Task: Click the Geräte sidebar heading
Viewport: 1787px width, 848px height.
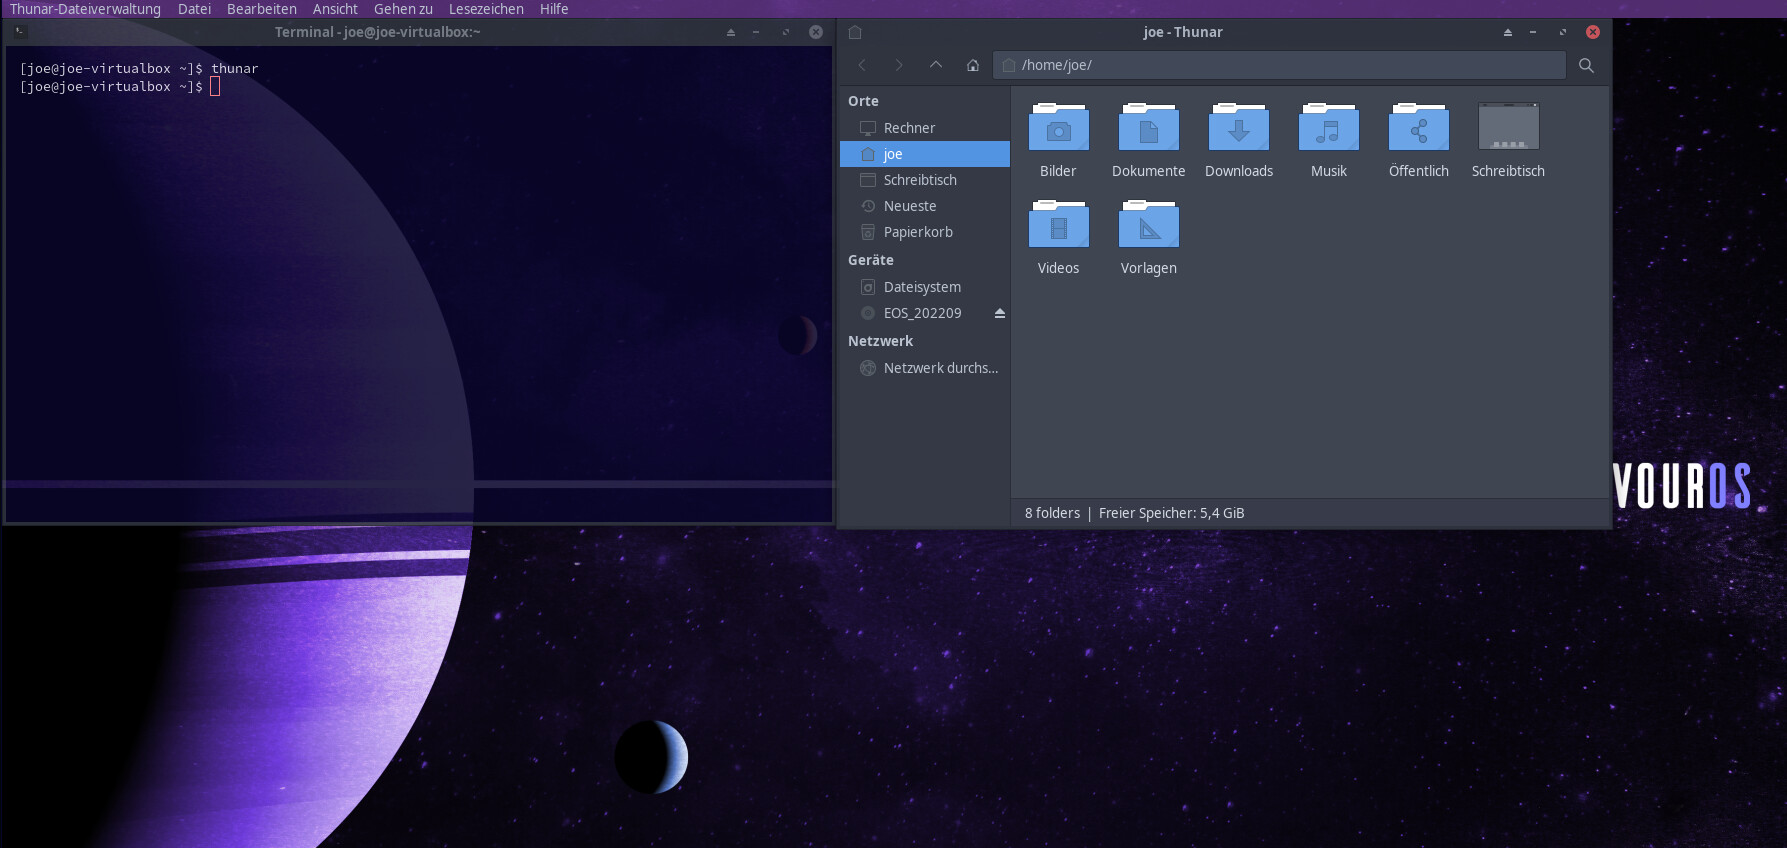Action: click(871, 260)
